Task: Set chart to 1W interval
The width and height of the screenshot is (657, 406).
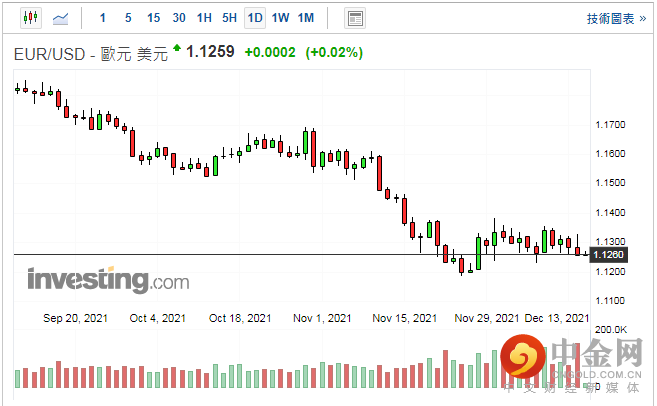Action: coord(280,18)
